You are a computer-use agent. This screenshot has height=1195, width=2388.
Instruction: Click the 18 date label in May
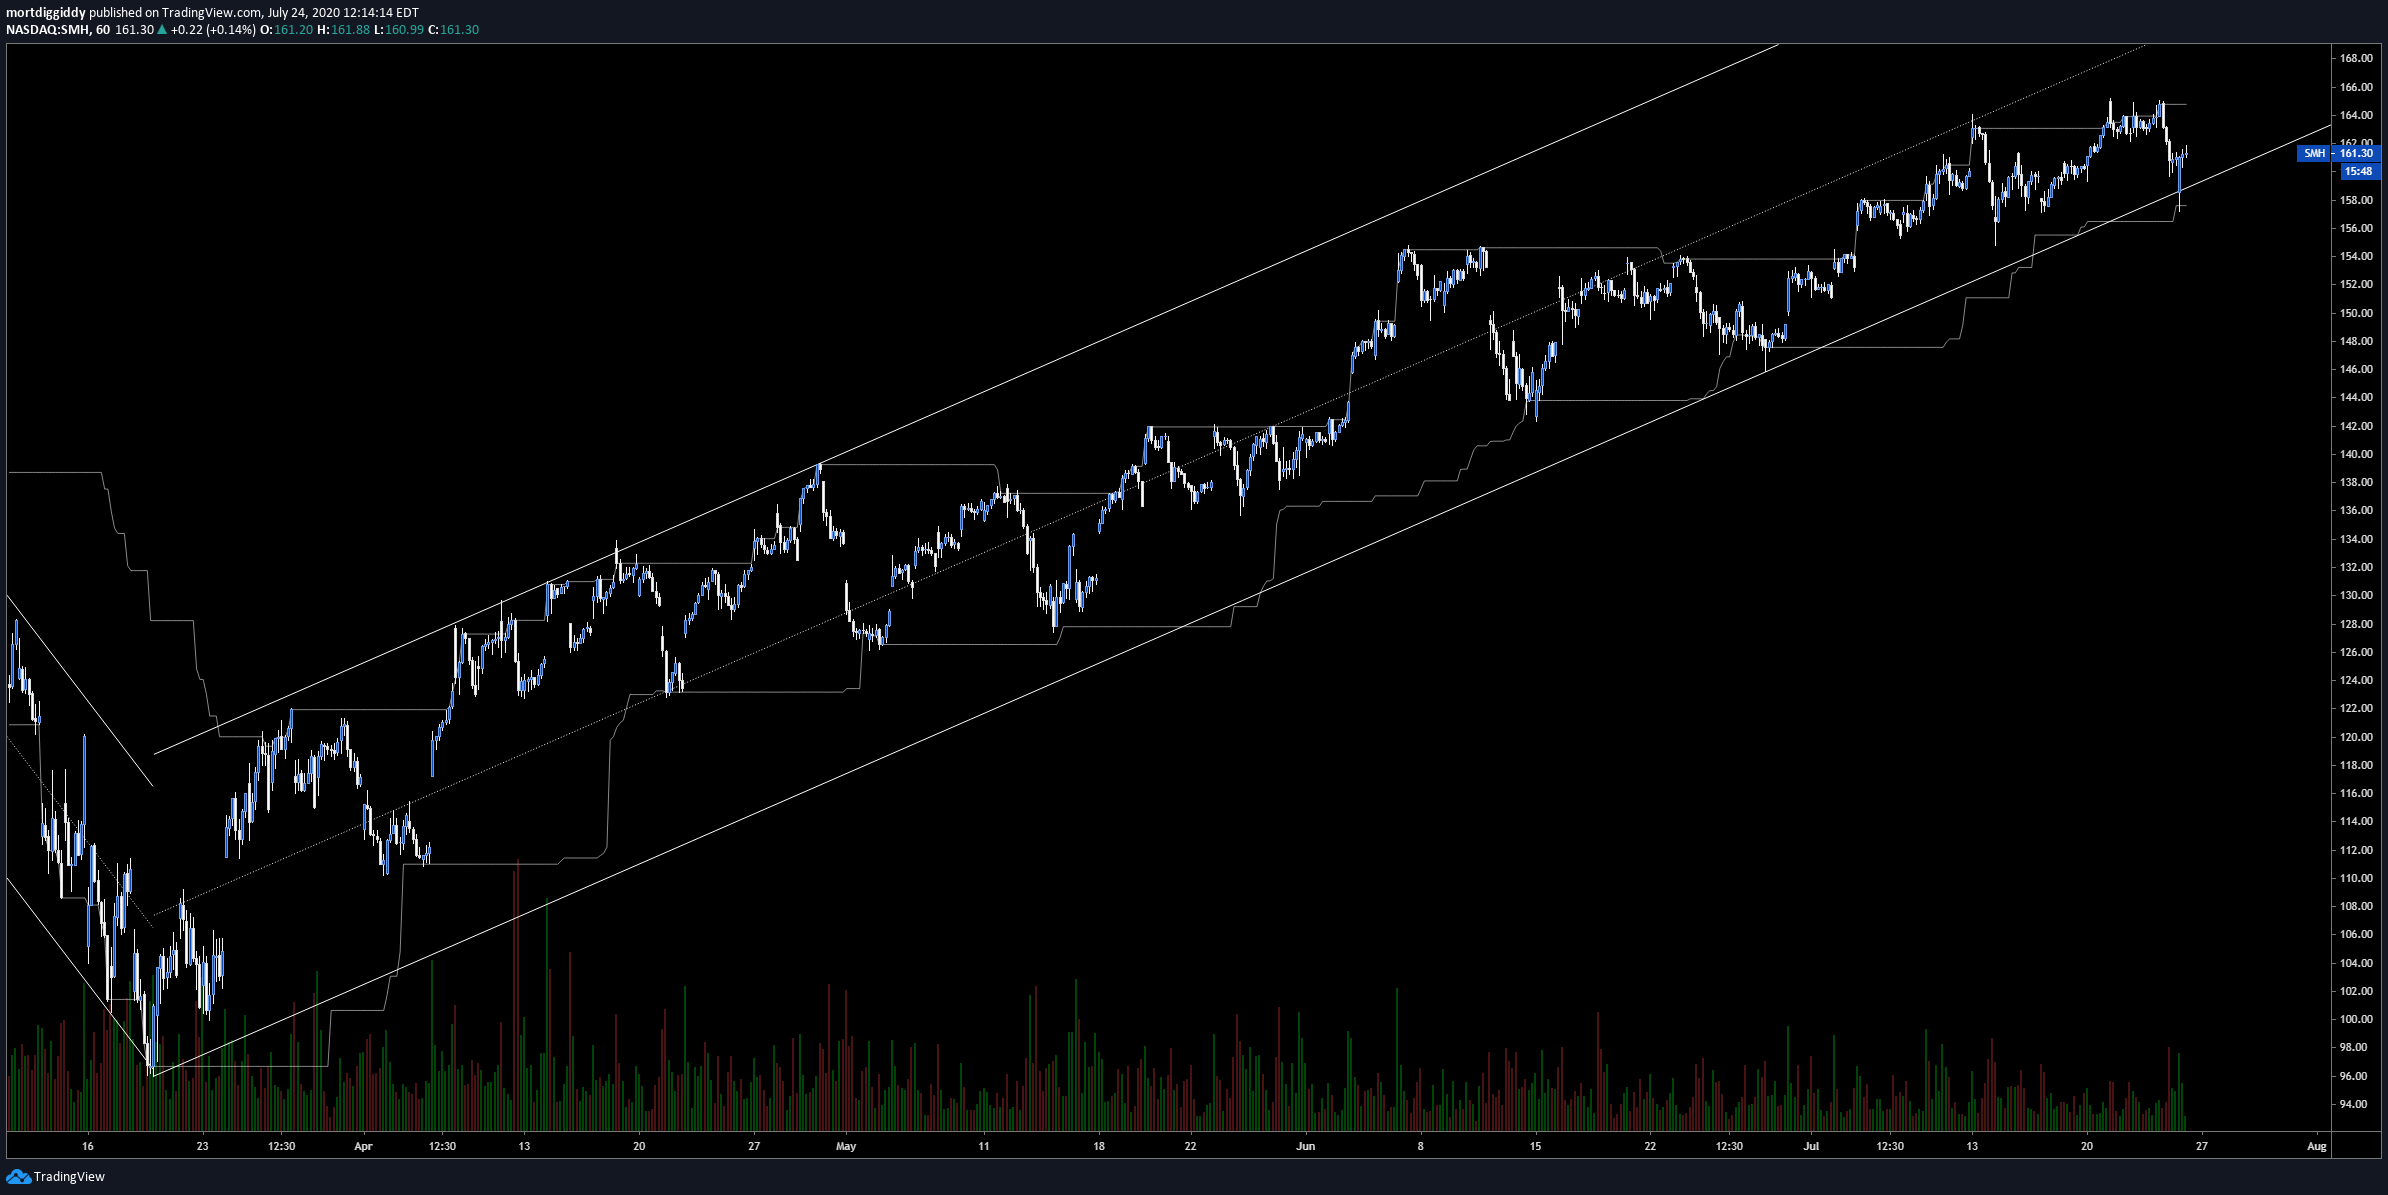(1098, 1146)
